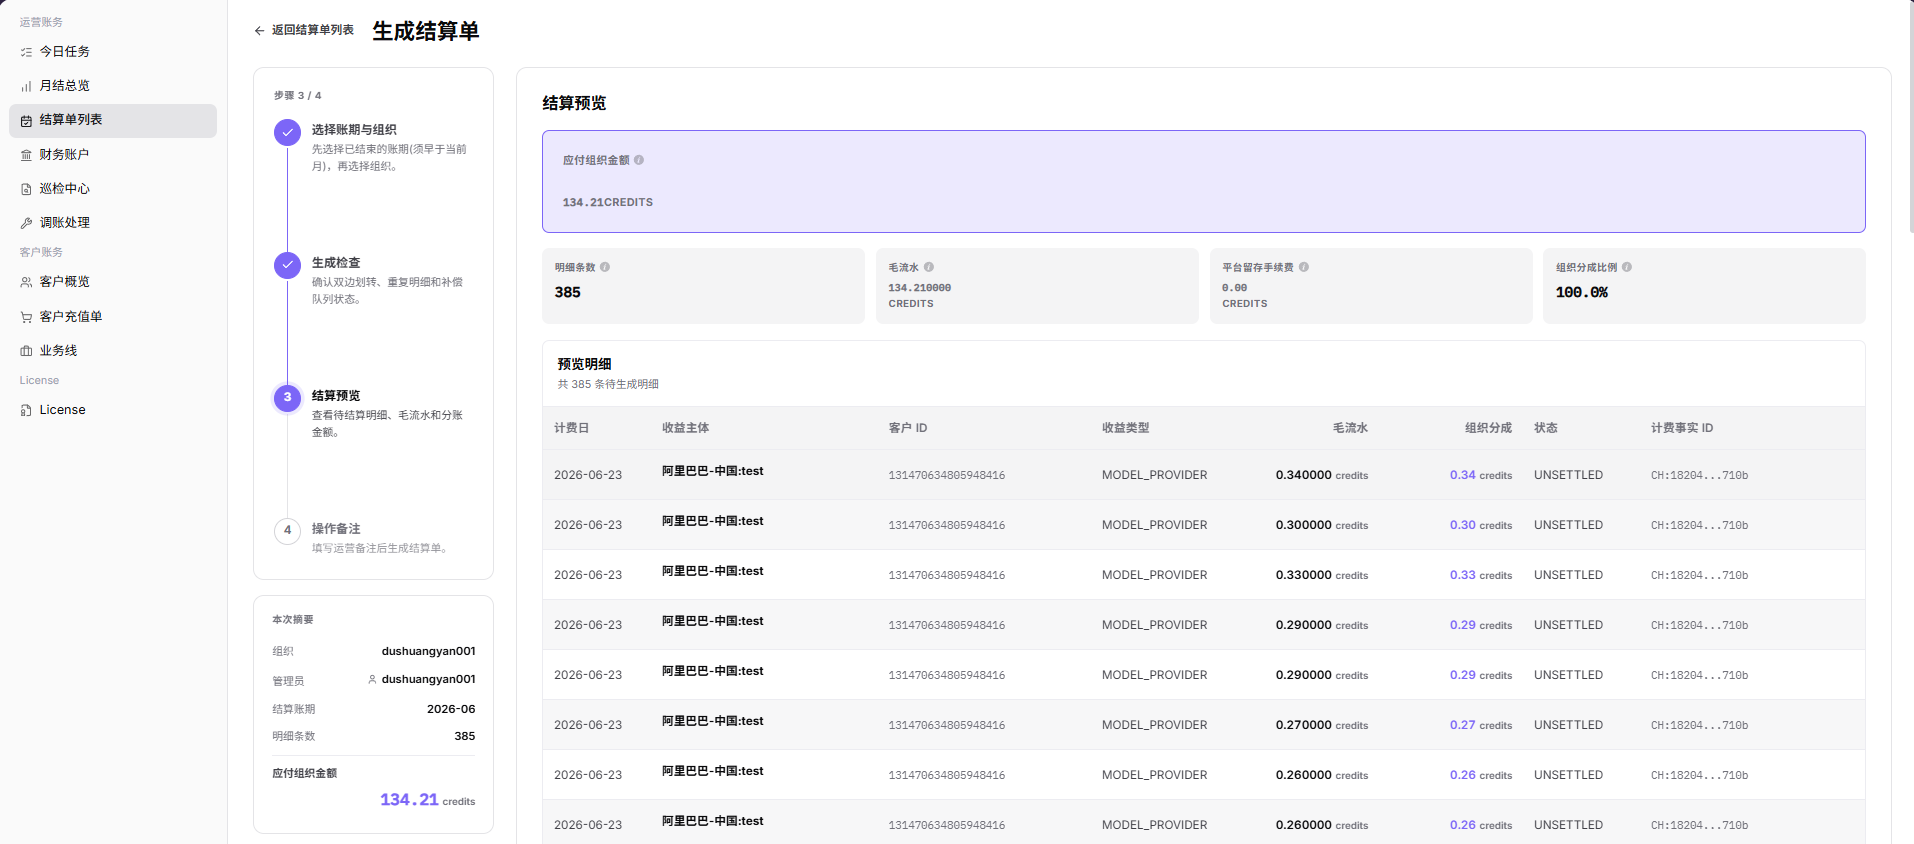Click the 调账处理 wrench icon

point(26,223)
